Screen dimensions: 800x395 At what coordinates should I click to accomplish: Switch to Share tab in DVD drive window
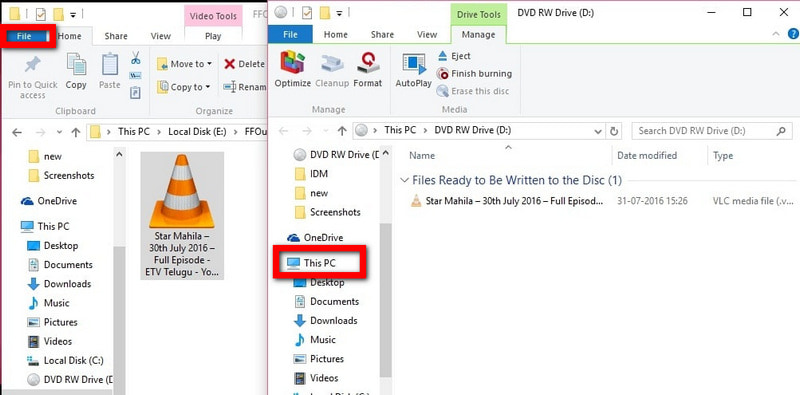(x=382, y=35)
